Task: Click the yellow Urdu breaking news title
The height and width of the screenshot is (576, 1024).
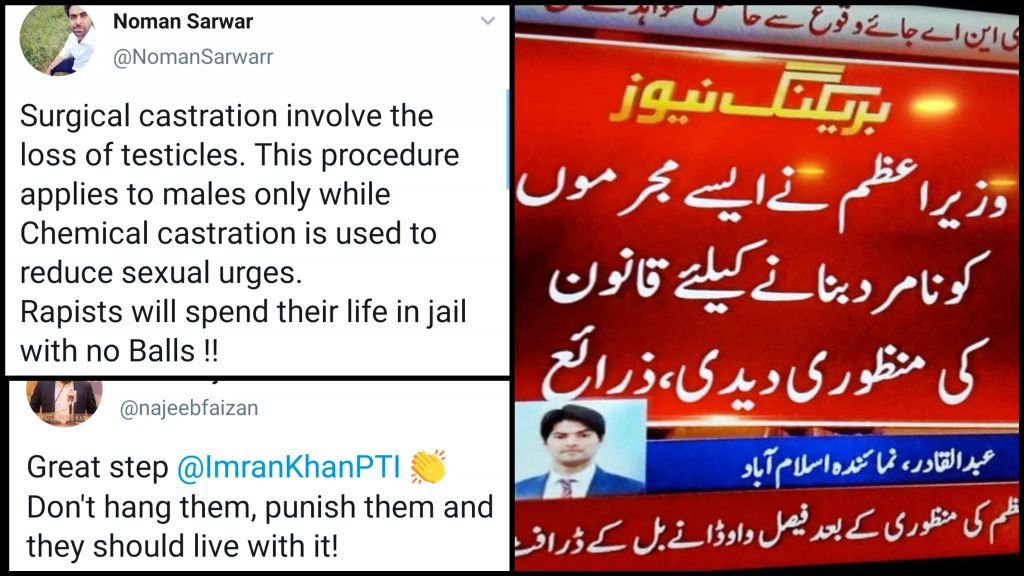Action: 749,99
